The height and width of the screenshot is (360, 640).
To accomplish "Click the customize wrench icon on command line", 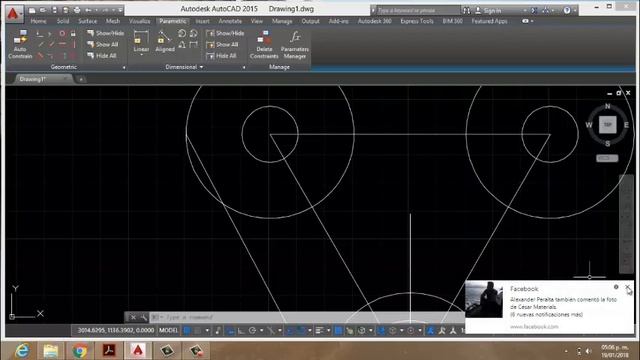I will tap(143, 317).
